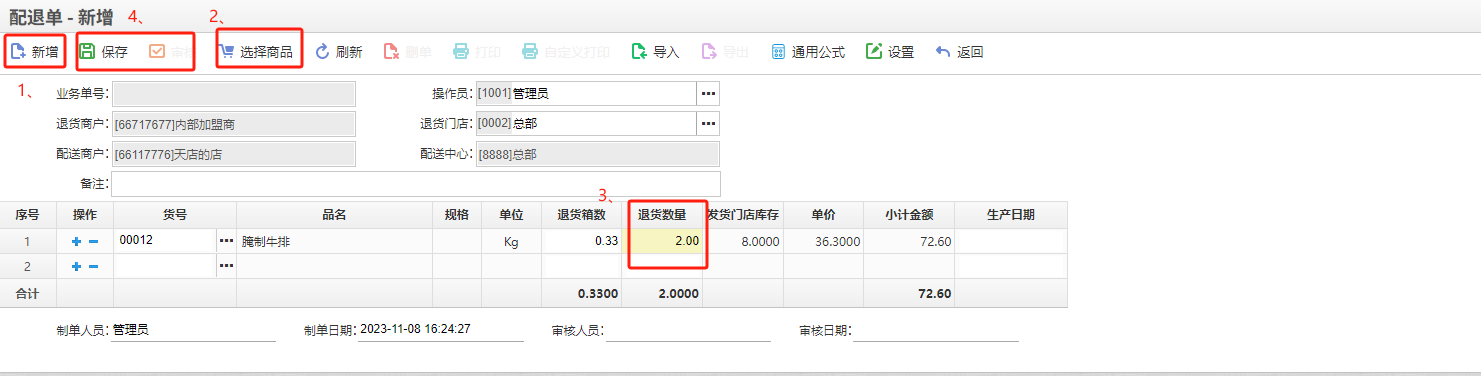Click the empty 审核人员 field

(x=688, y=329)
